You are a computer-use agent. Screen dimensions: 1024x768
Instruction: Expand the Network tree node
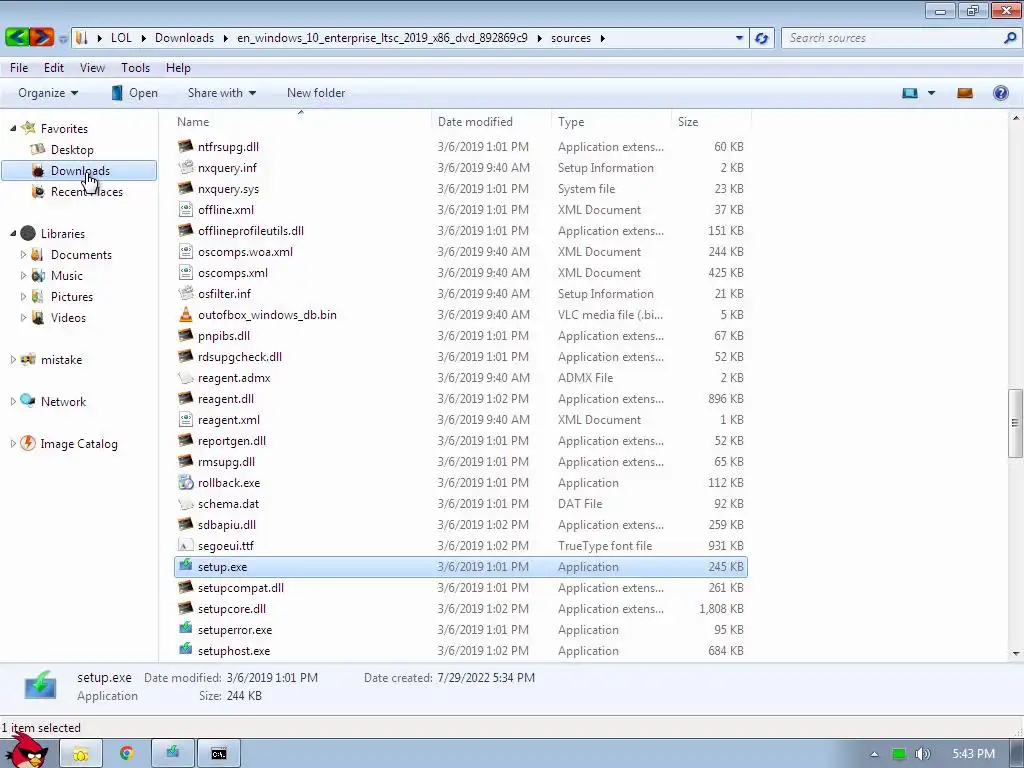[13, 401]
